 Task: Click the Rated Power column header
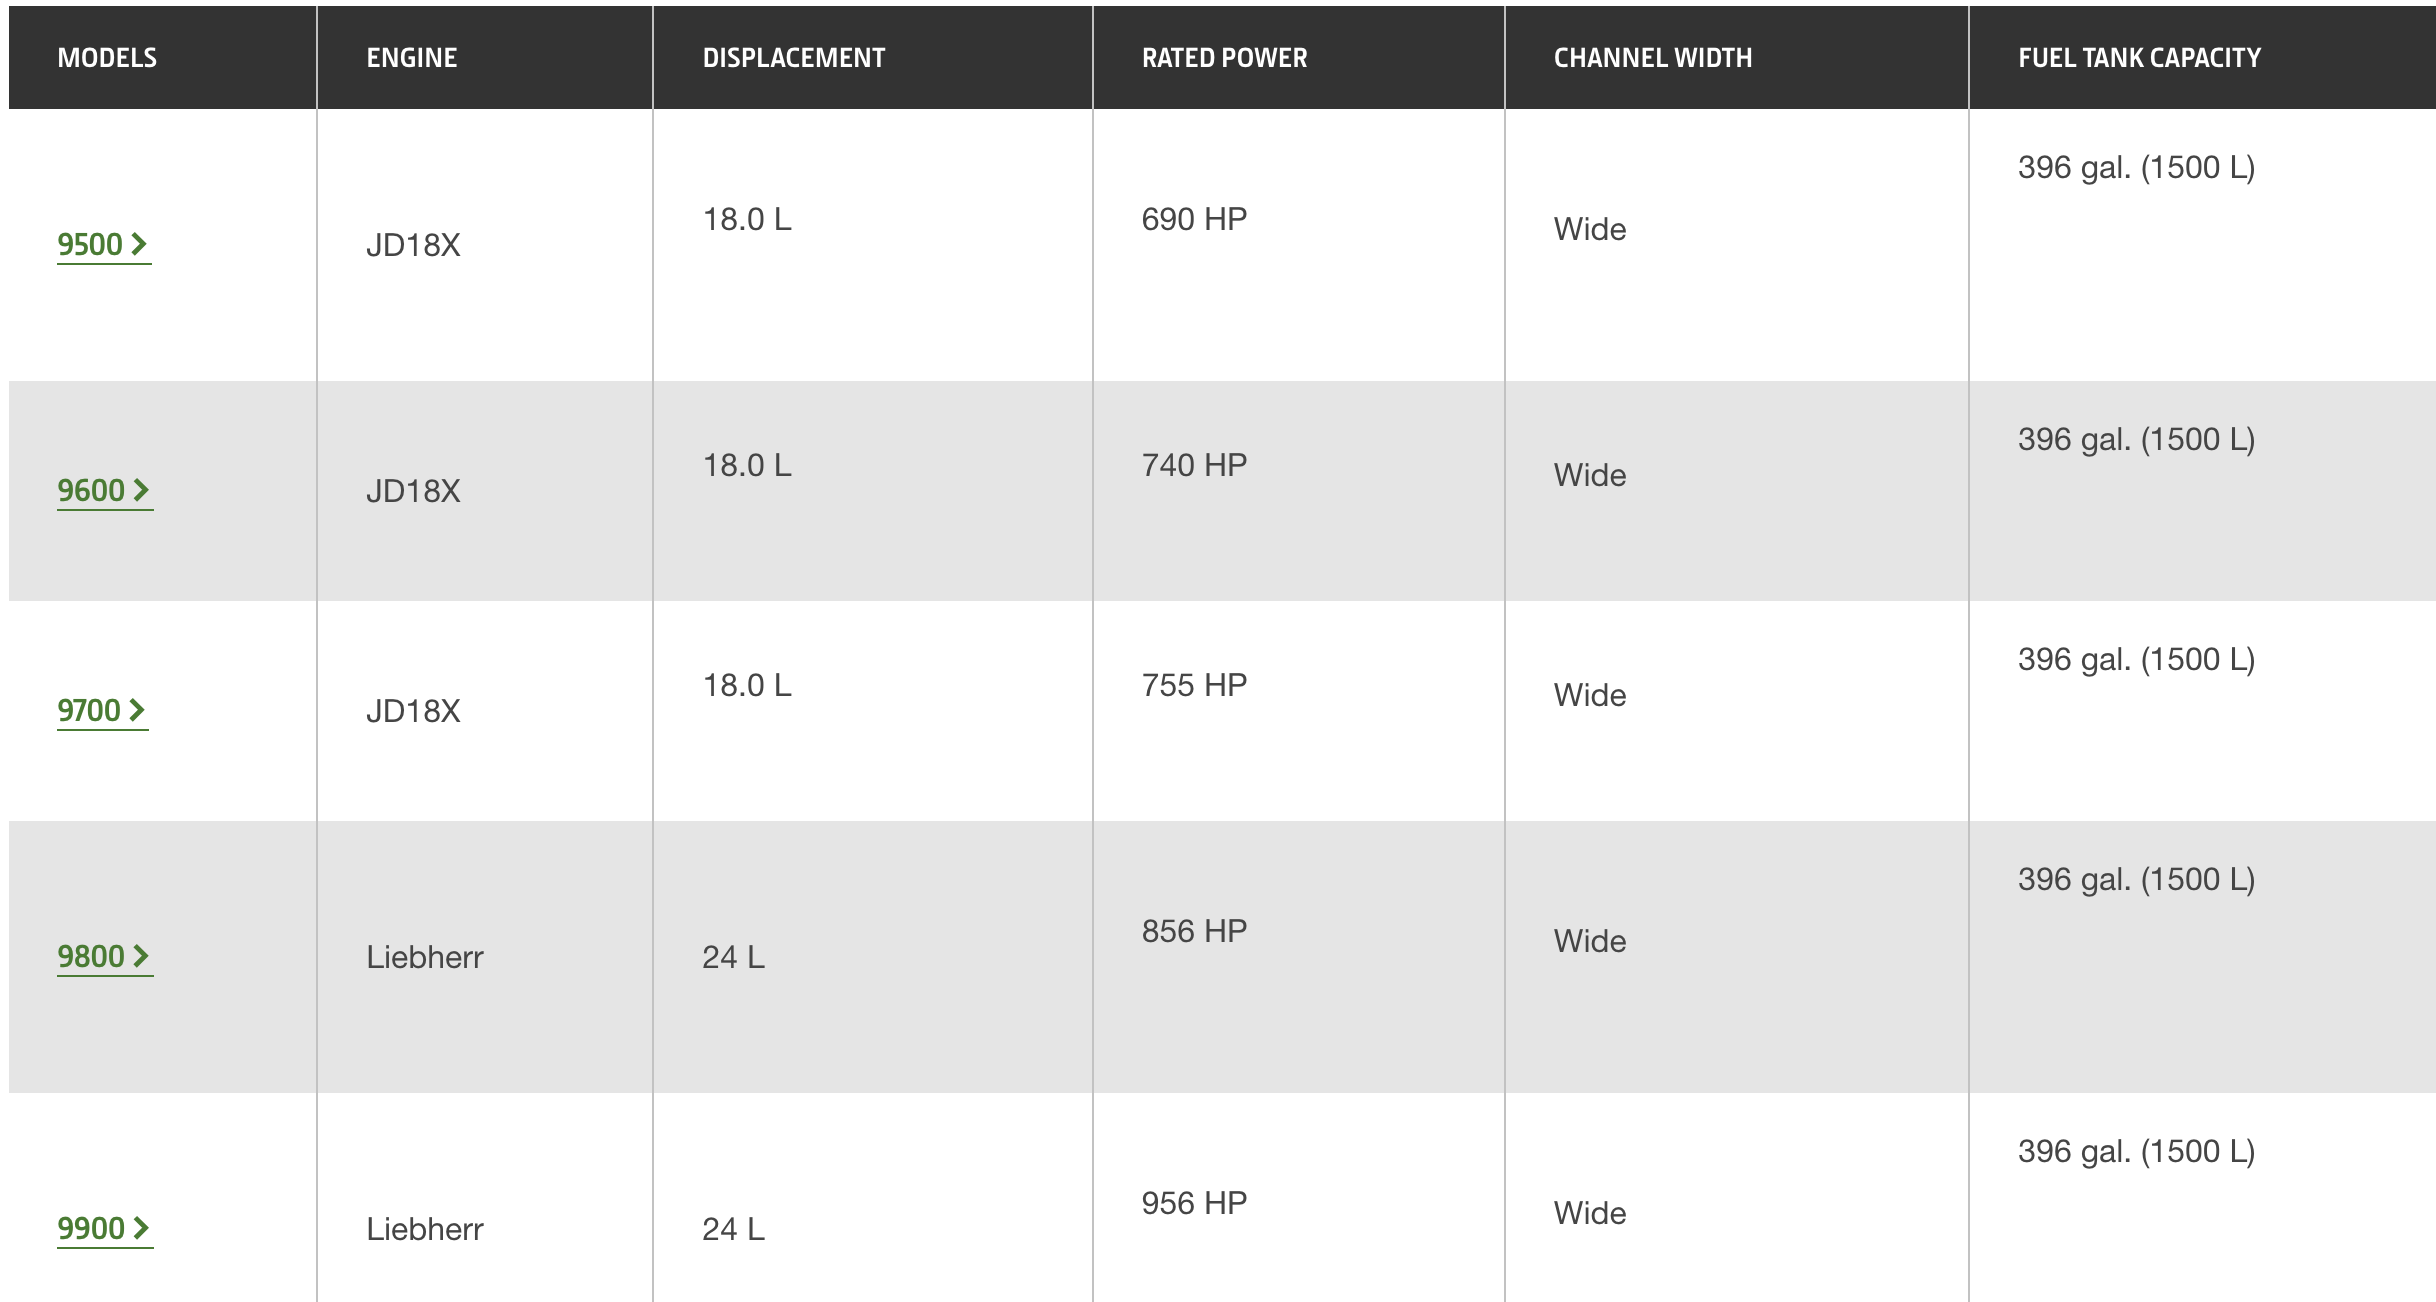[1225, 58]
